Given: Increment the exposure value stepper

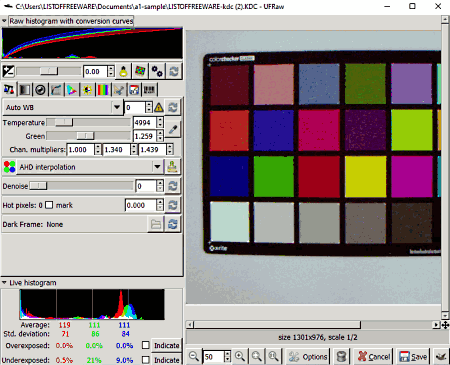Looking at the screenshot, I should (x=111, y=68).
